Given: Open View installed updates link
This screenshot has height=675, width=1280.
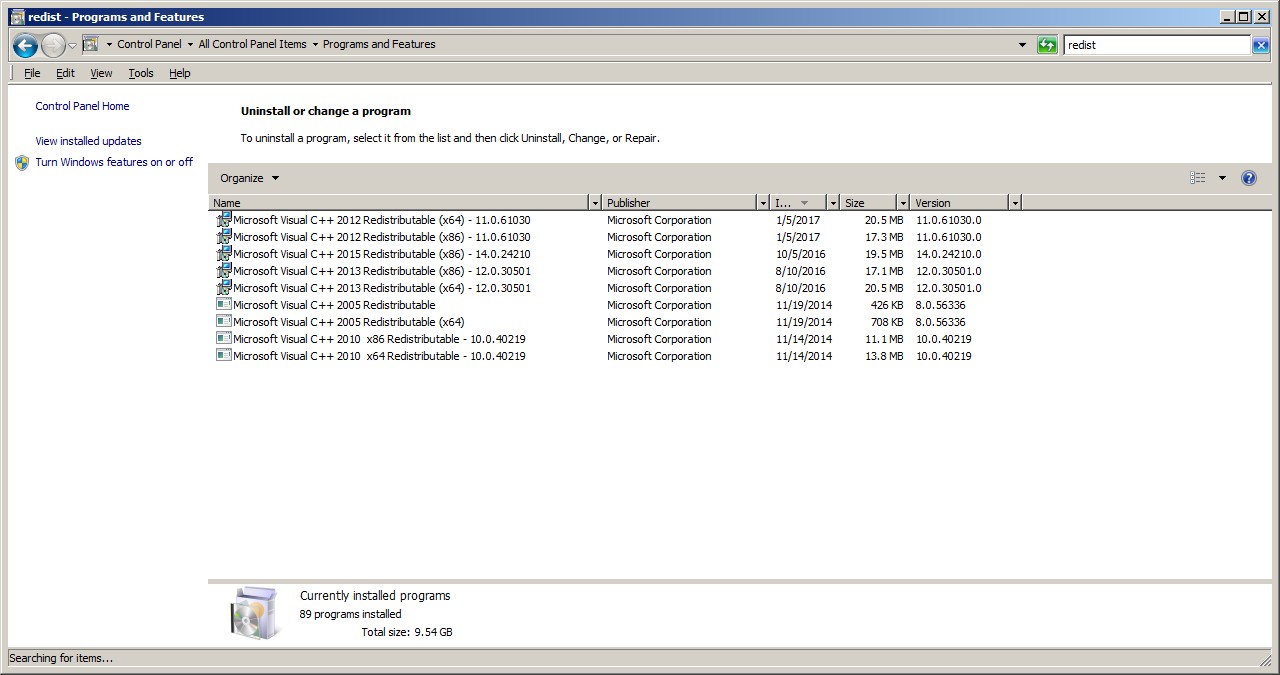Looking at the screenshot, I should point(88,141).
